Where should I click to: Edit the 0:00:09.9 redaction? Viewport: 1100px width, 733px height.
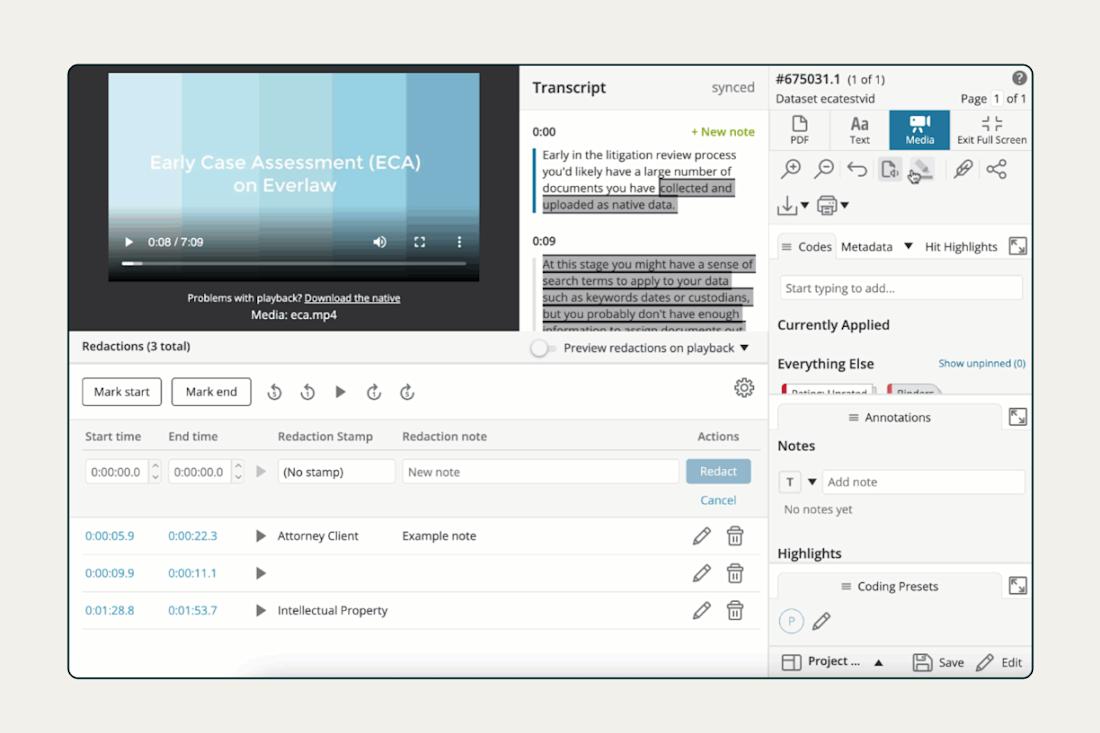(x=701, y=573)
